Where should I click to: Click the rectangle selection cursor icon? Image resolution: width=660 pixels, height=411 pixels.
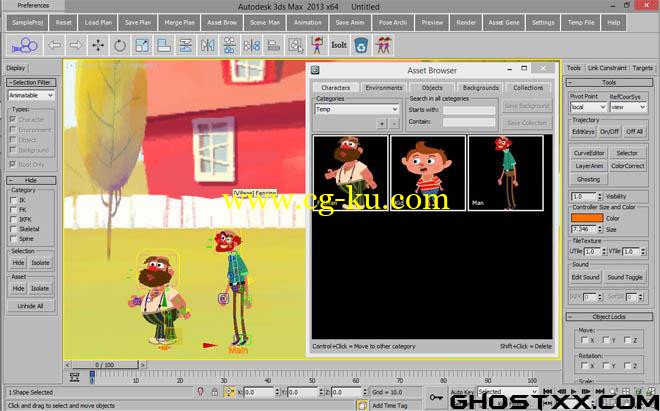[295, 45]
